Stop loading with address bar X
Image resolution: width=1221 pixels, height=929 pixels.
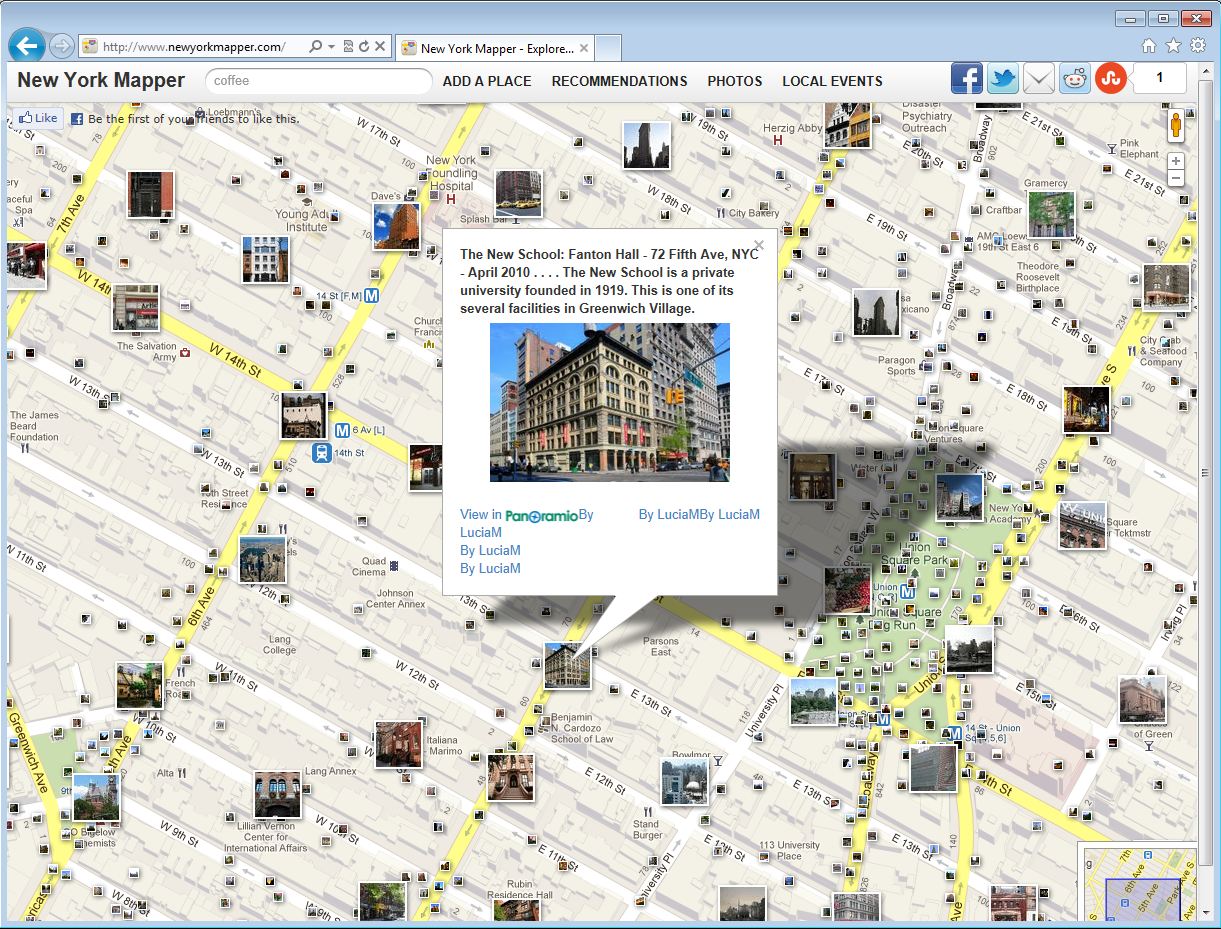(380, 47)
